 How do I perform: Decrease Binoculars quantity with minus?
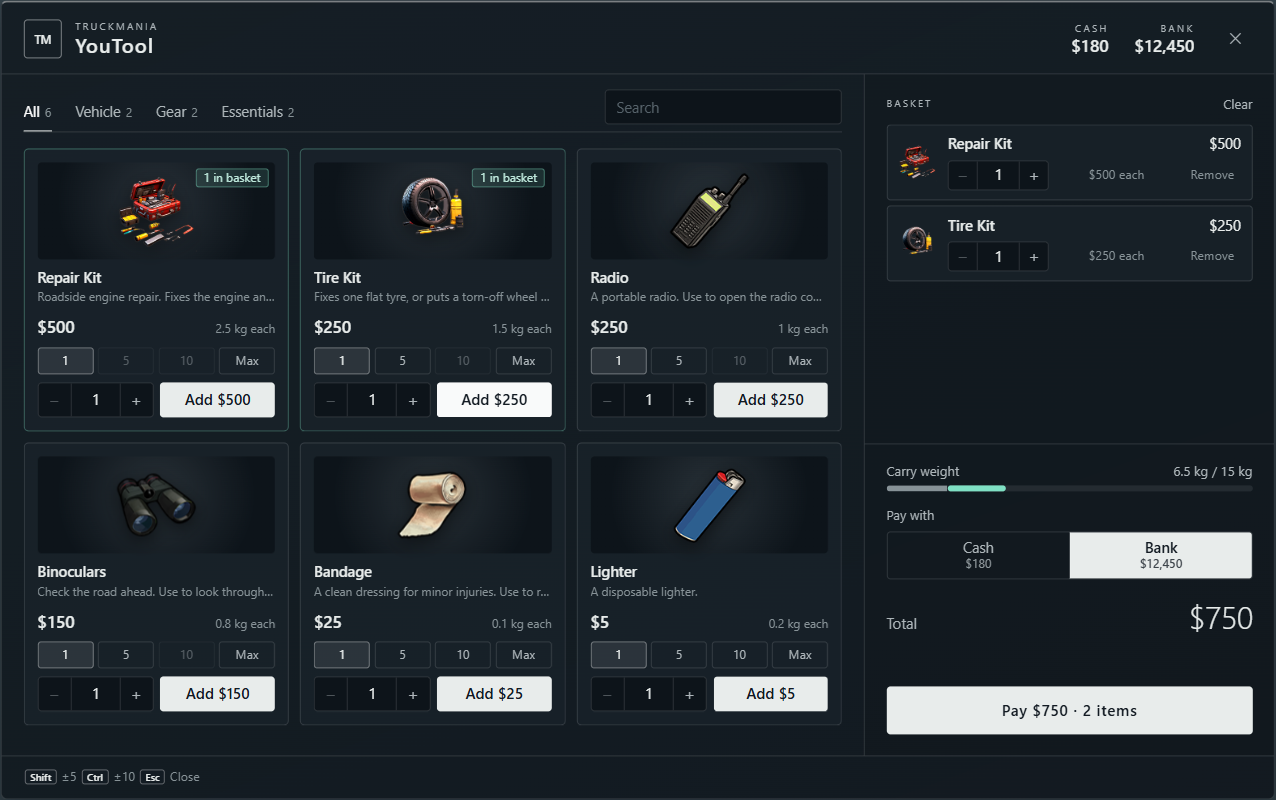[x=54, y=694]
